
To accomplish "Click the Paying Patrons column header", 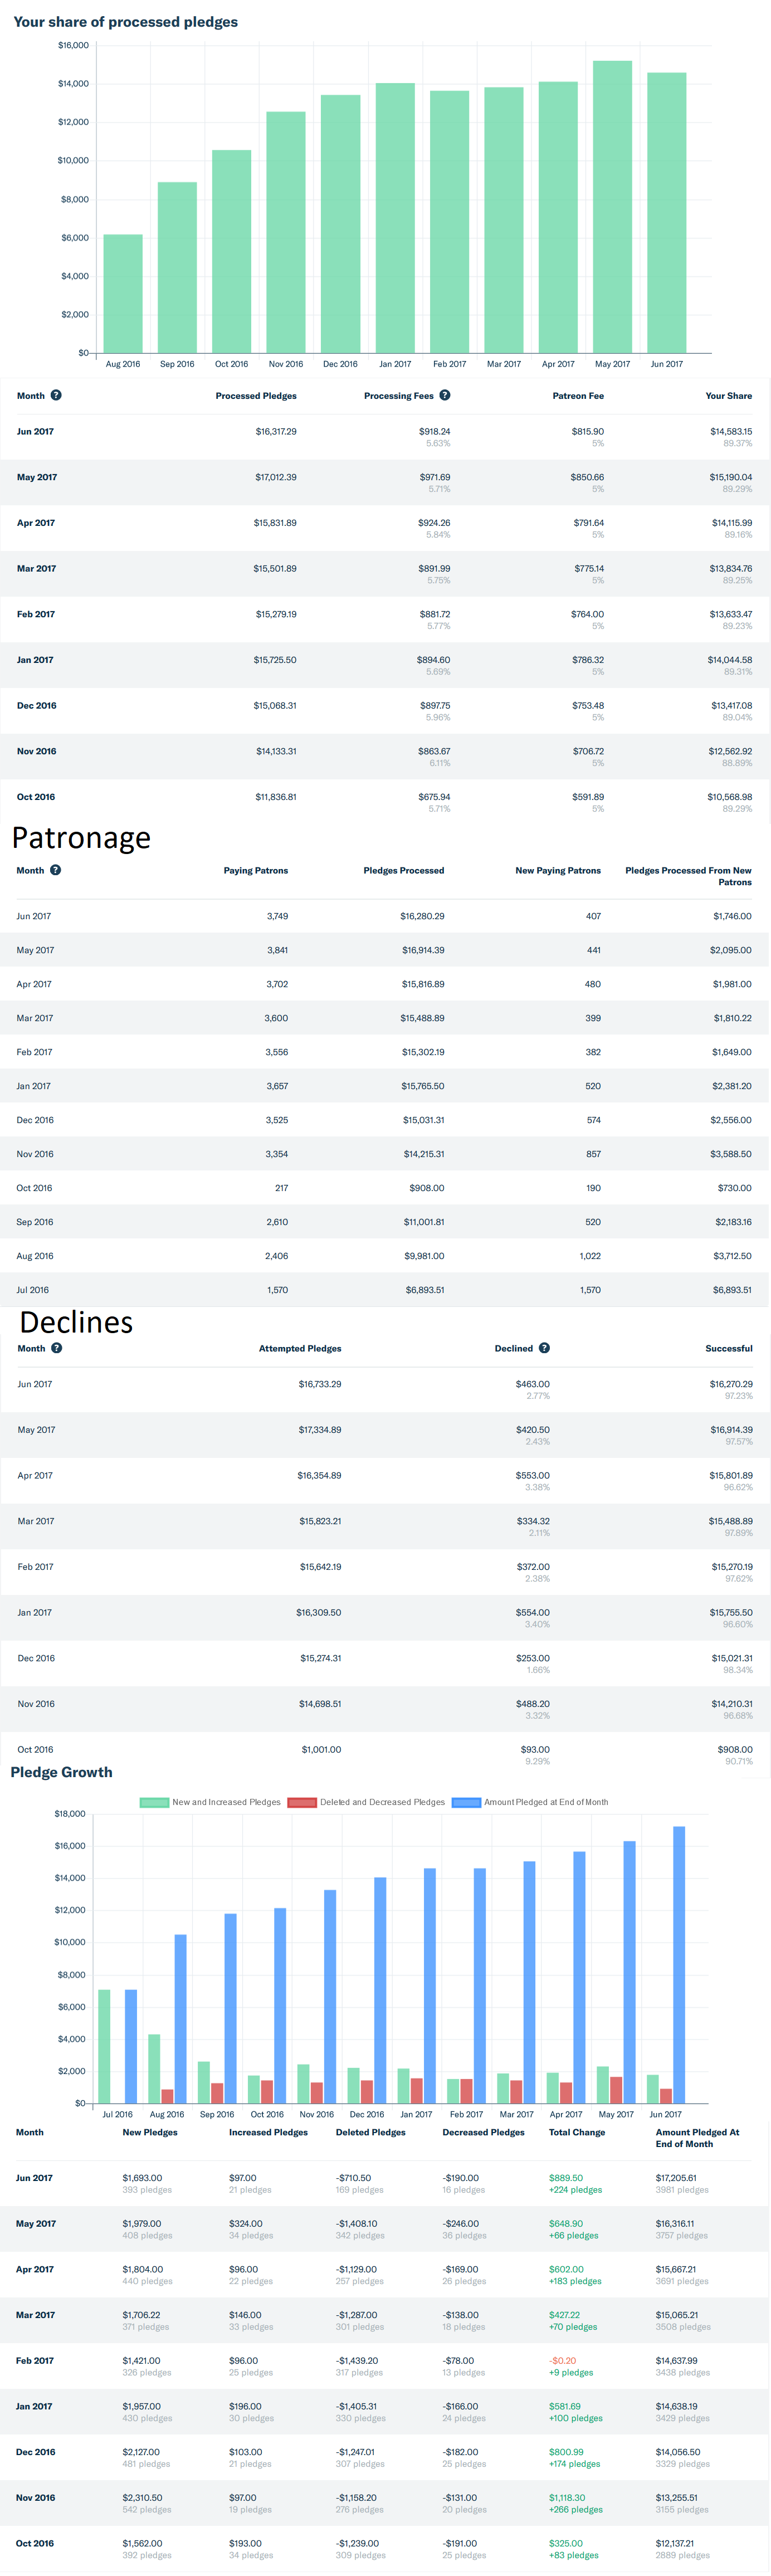I will [255, 871].
